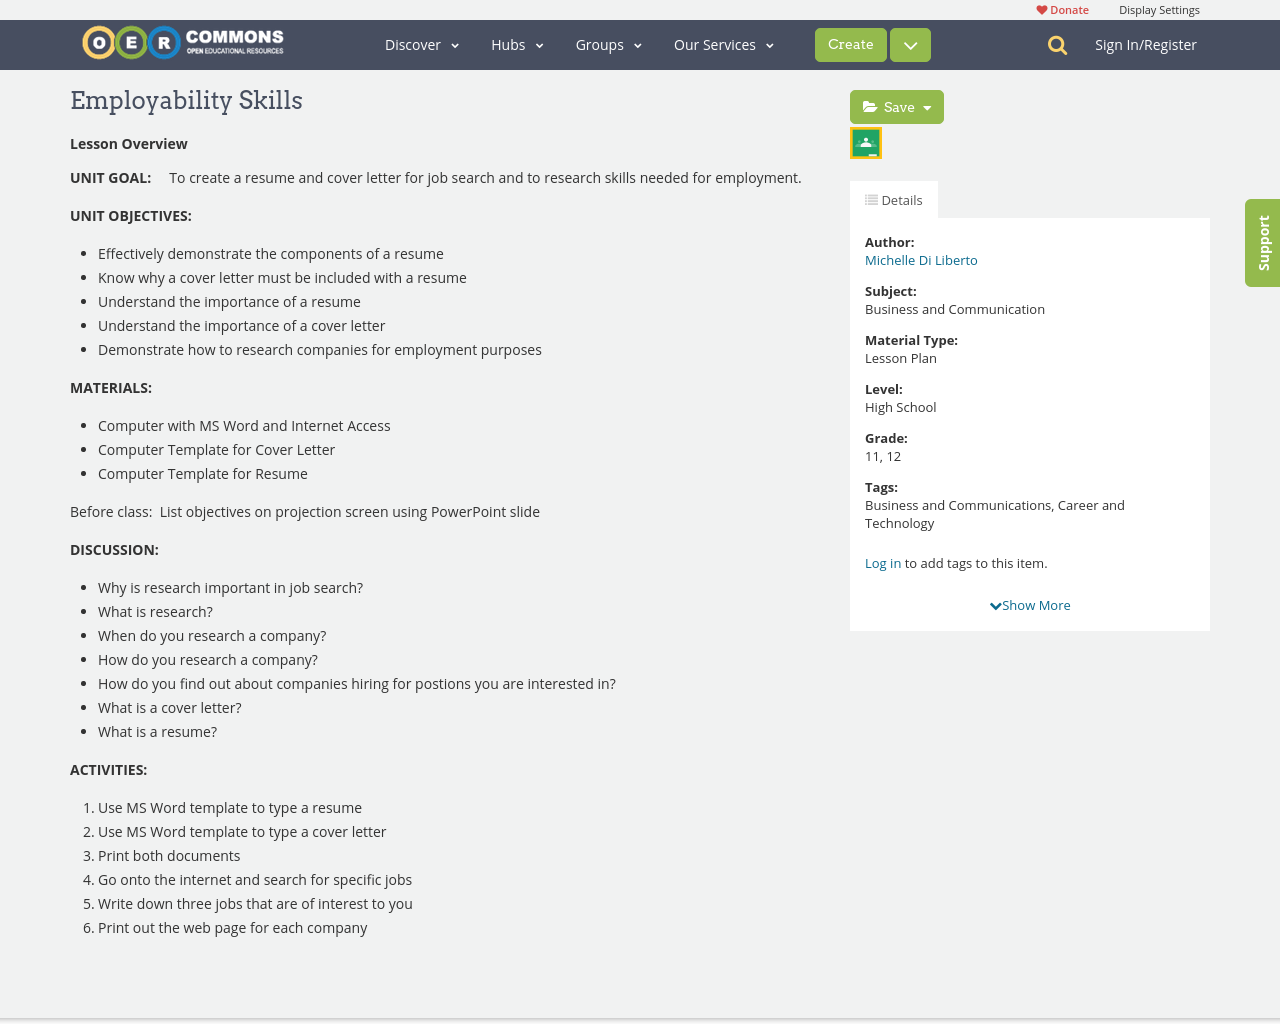This screenshot has width=1280, height=1024.
Task: Click Sign In/Register
Action: (x=1145, y=44)
